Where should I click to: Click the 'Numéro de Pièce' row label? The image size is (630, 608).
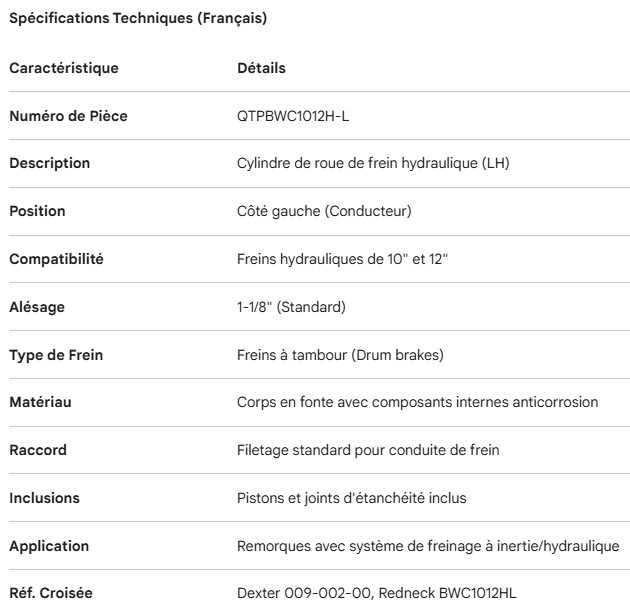tap(68, 116)
